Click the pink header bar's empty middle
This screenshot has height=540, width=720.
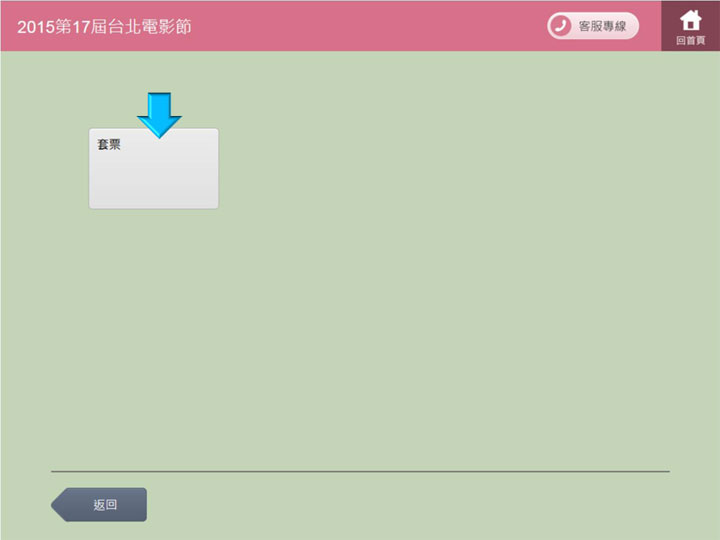tap(370, 26)
